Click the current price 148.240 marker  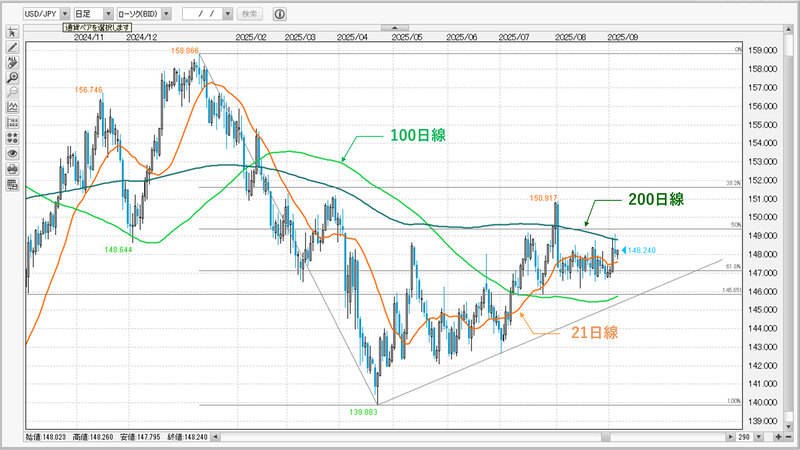point(639,250)
